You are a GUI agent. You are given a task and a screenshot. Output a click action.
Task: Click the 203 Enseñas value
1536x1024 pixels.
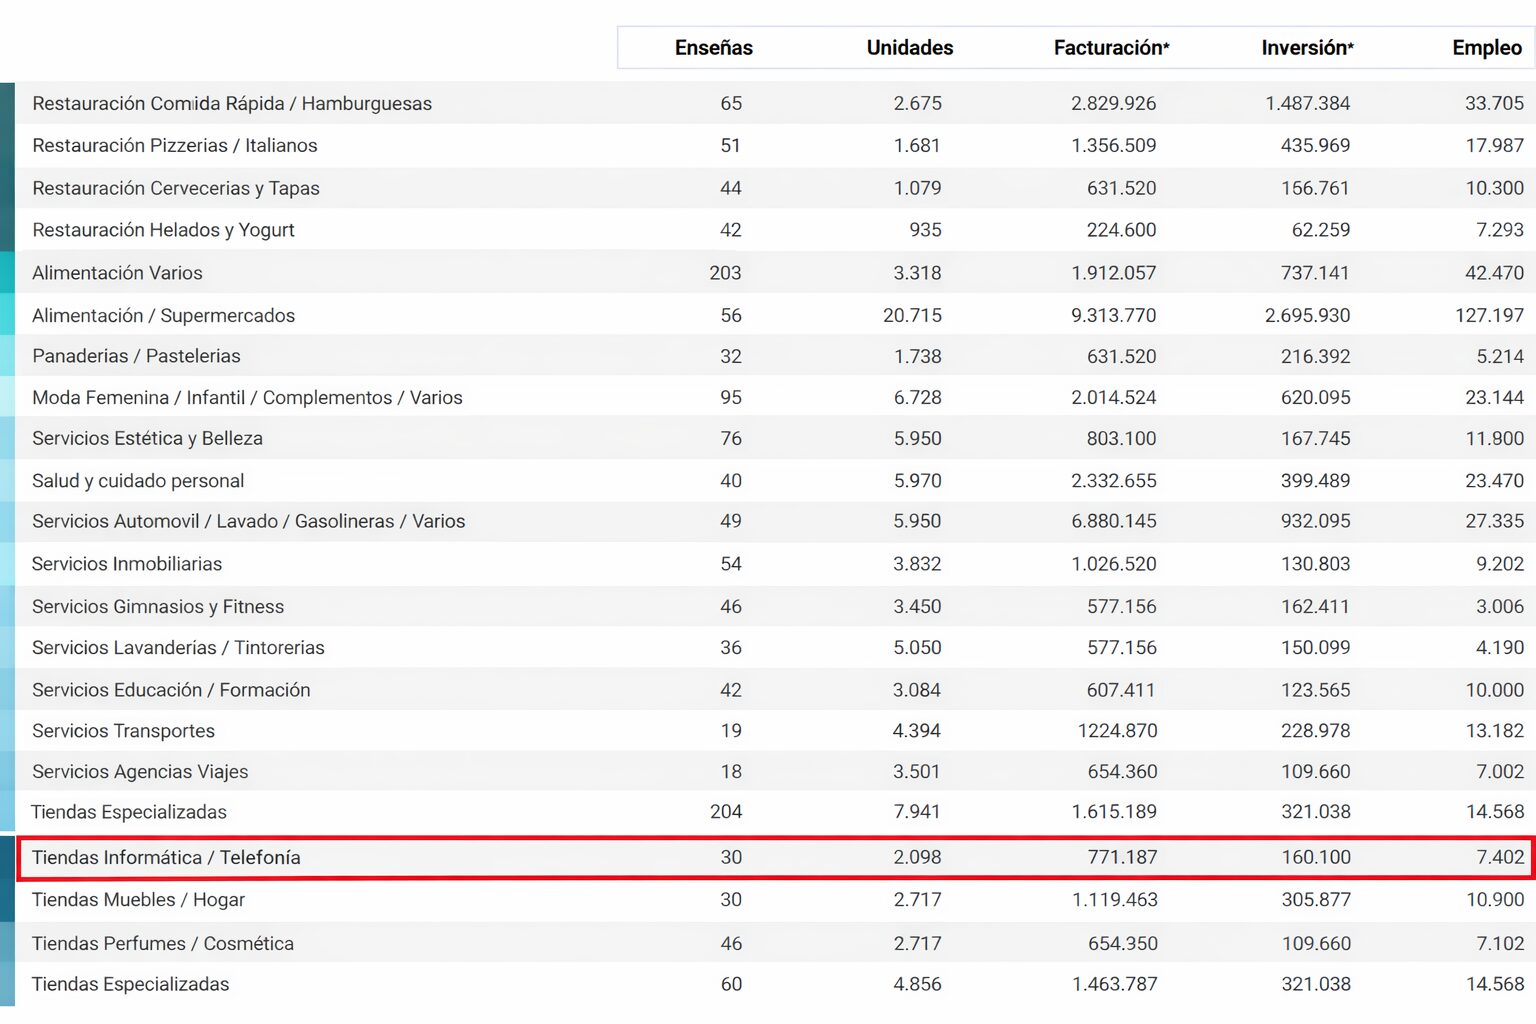coord(725,273)
